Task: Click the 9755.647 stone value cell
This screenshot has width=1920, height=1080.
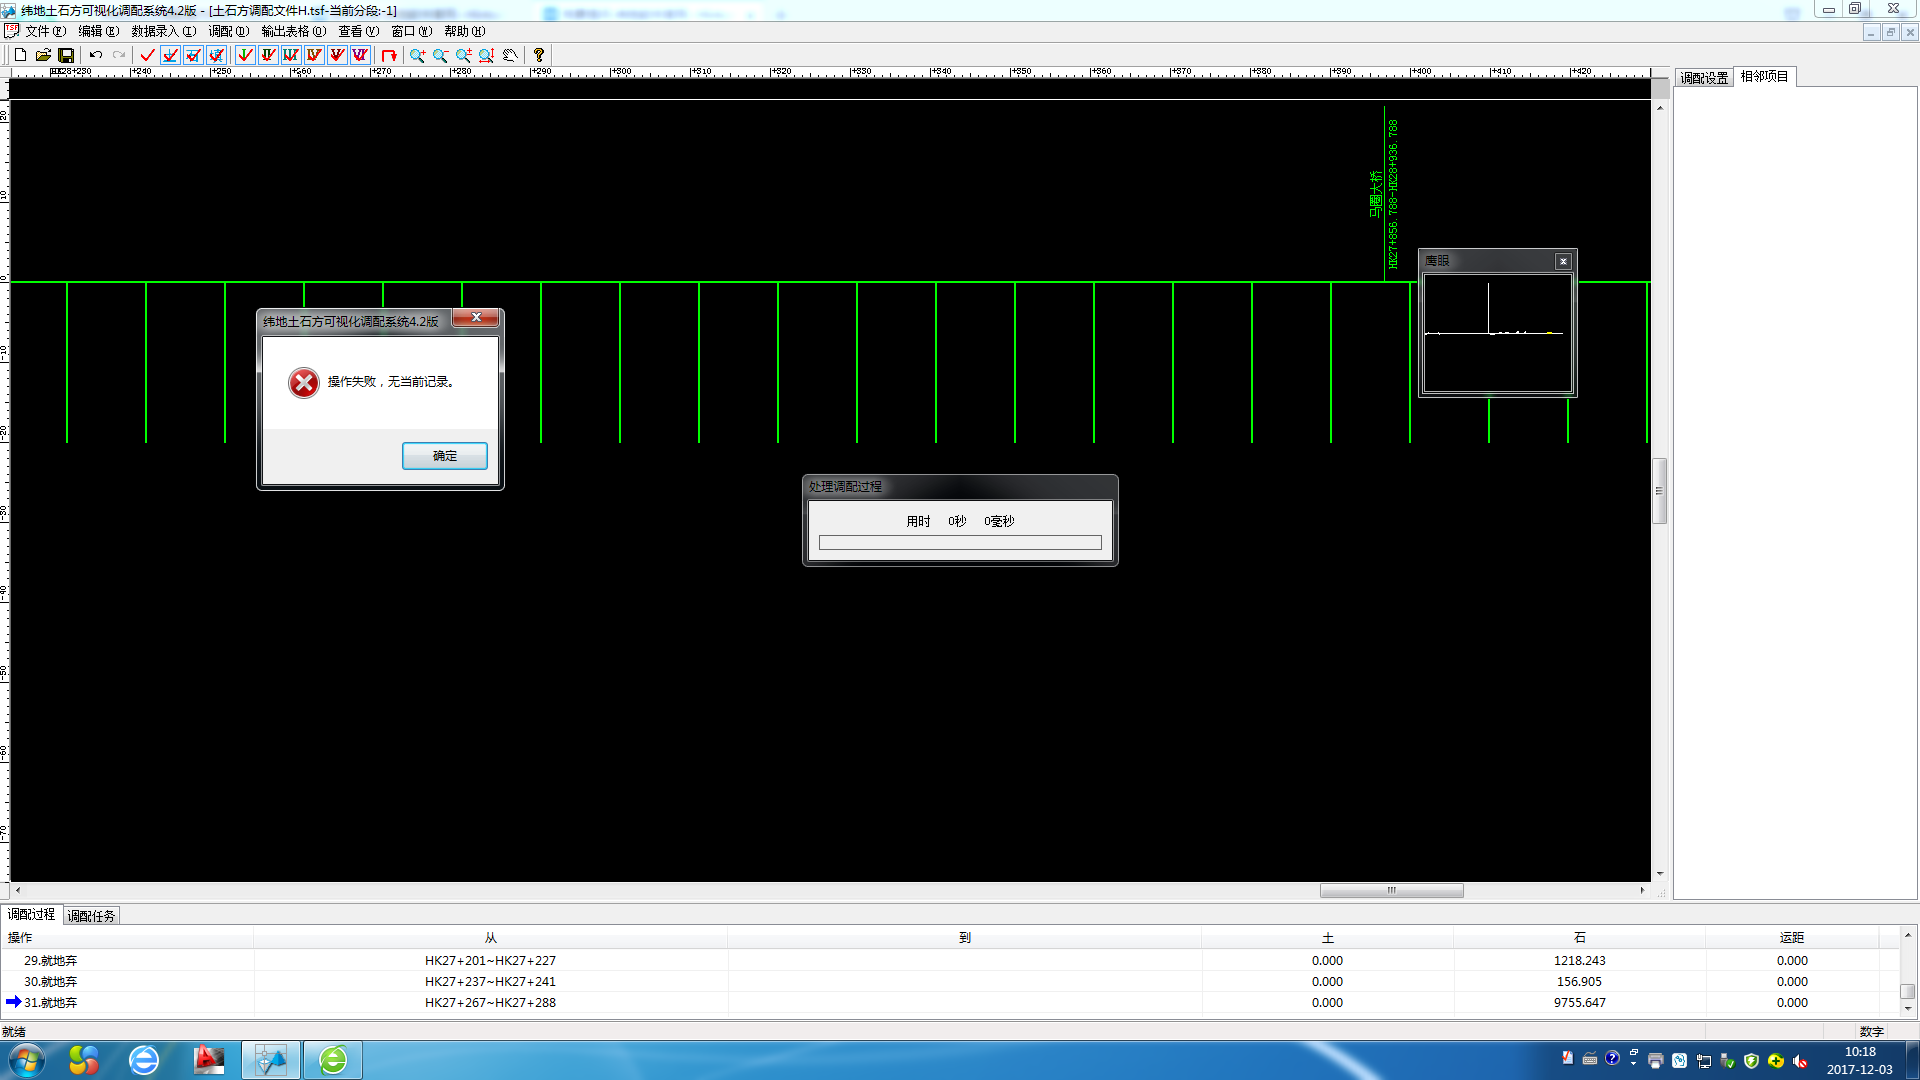Action: [1580, 1002]
